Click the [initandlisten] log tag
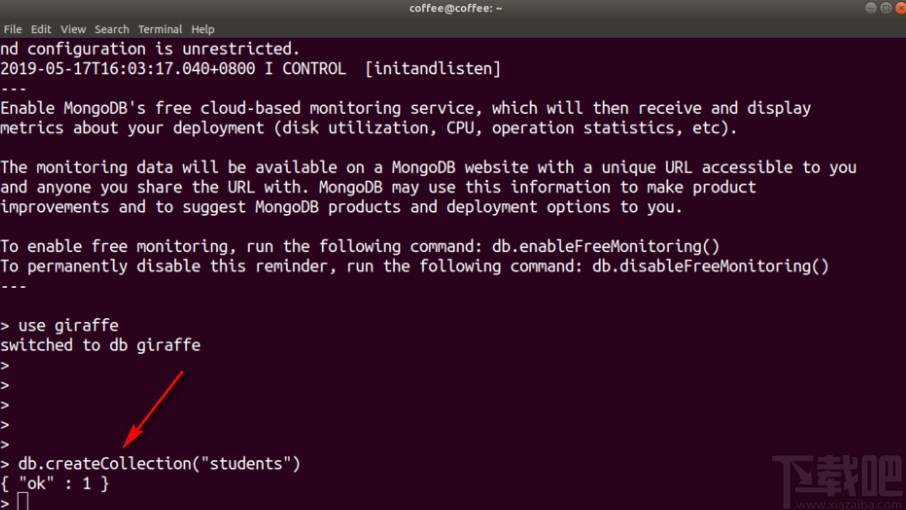Screen dimensions: 906x510 (432, 68)
